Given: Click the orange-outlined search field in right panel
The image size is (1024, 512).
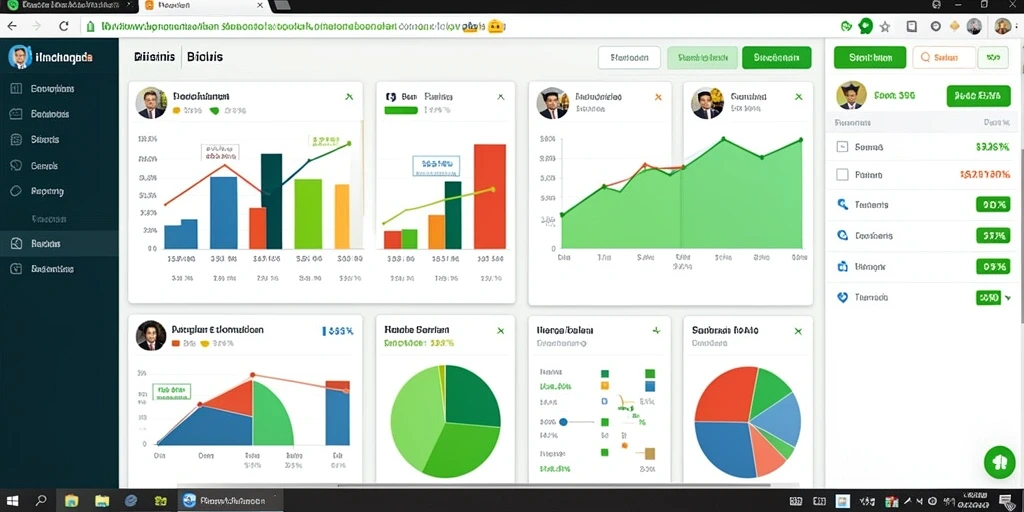Looking at the screenshot, I should point(944,57).
